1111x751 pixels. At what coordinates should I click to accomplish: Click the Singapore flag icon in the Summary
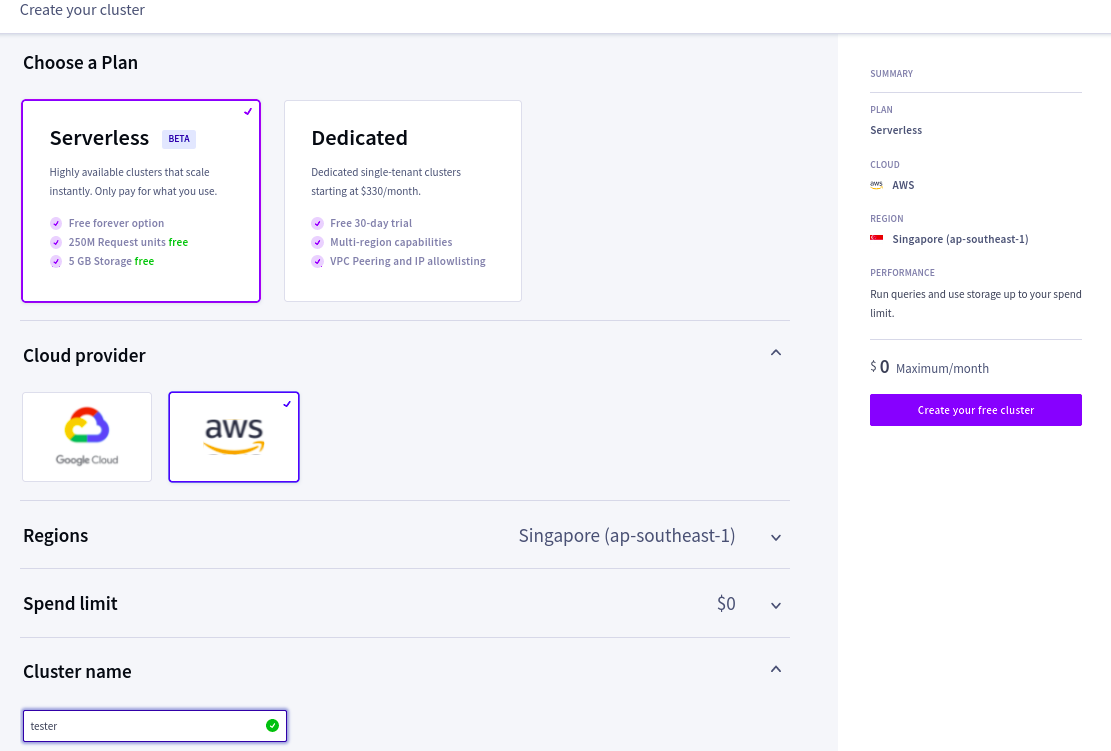coord(877,238)
